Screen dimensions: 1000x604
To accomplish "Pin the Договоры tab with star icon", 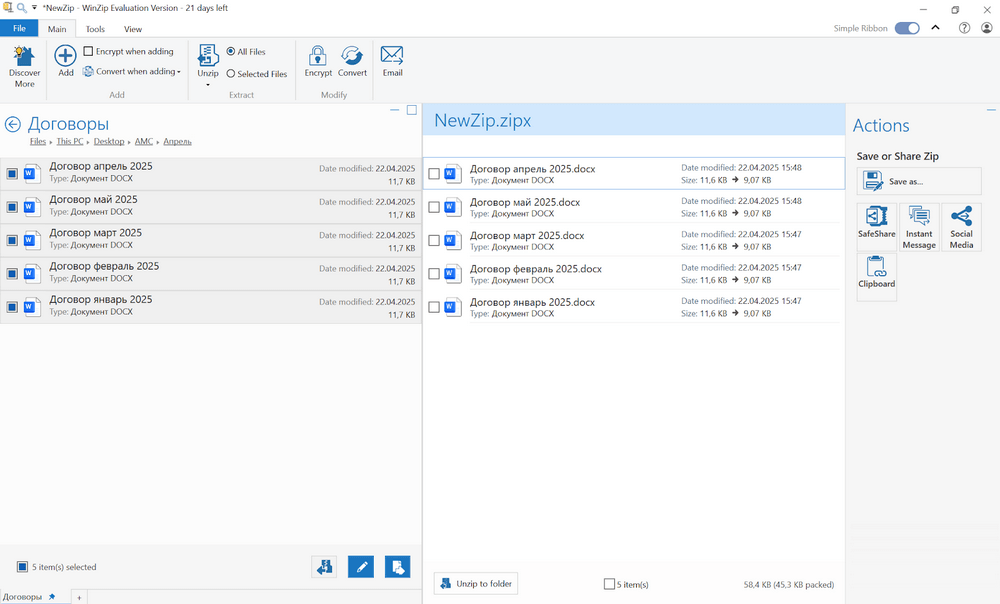I will (x=52, y=597).
